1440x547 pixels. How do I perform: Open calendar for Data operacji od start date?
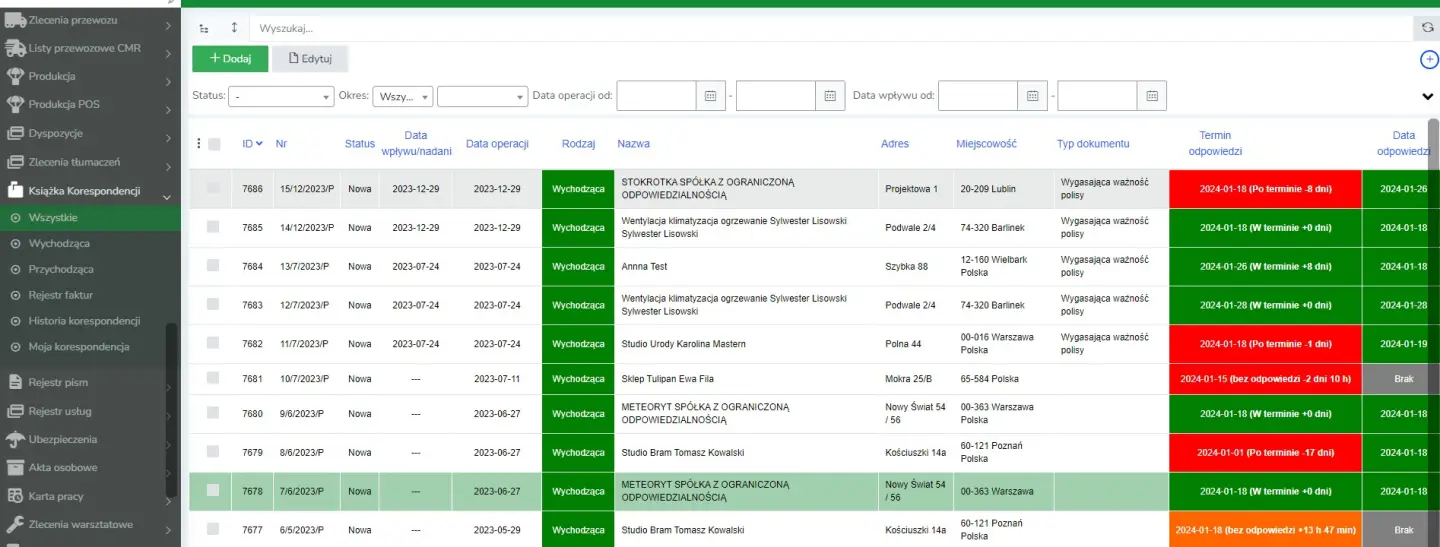point(711,96)
